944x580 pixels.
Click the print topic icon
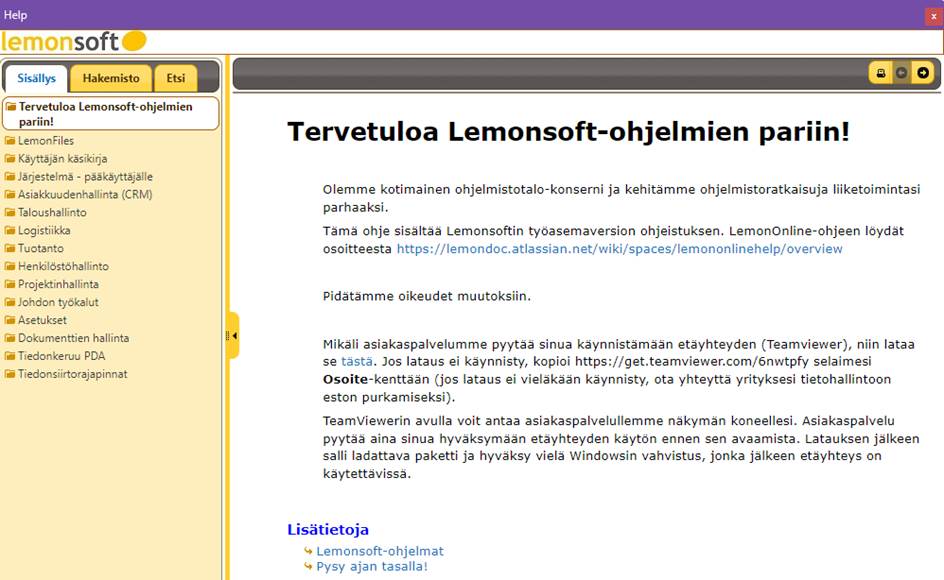[881, 73]
